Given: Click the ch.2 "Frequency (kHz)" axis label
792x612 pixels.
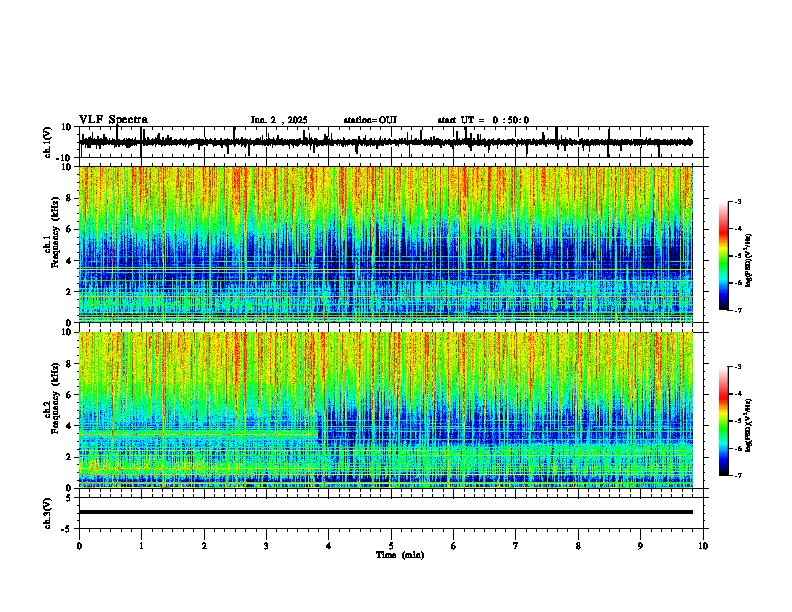Looking at the screenshot, I should pos(56,398).
